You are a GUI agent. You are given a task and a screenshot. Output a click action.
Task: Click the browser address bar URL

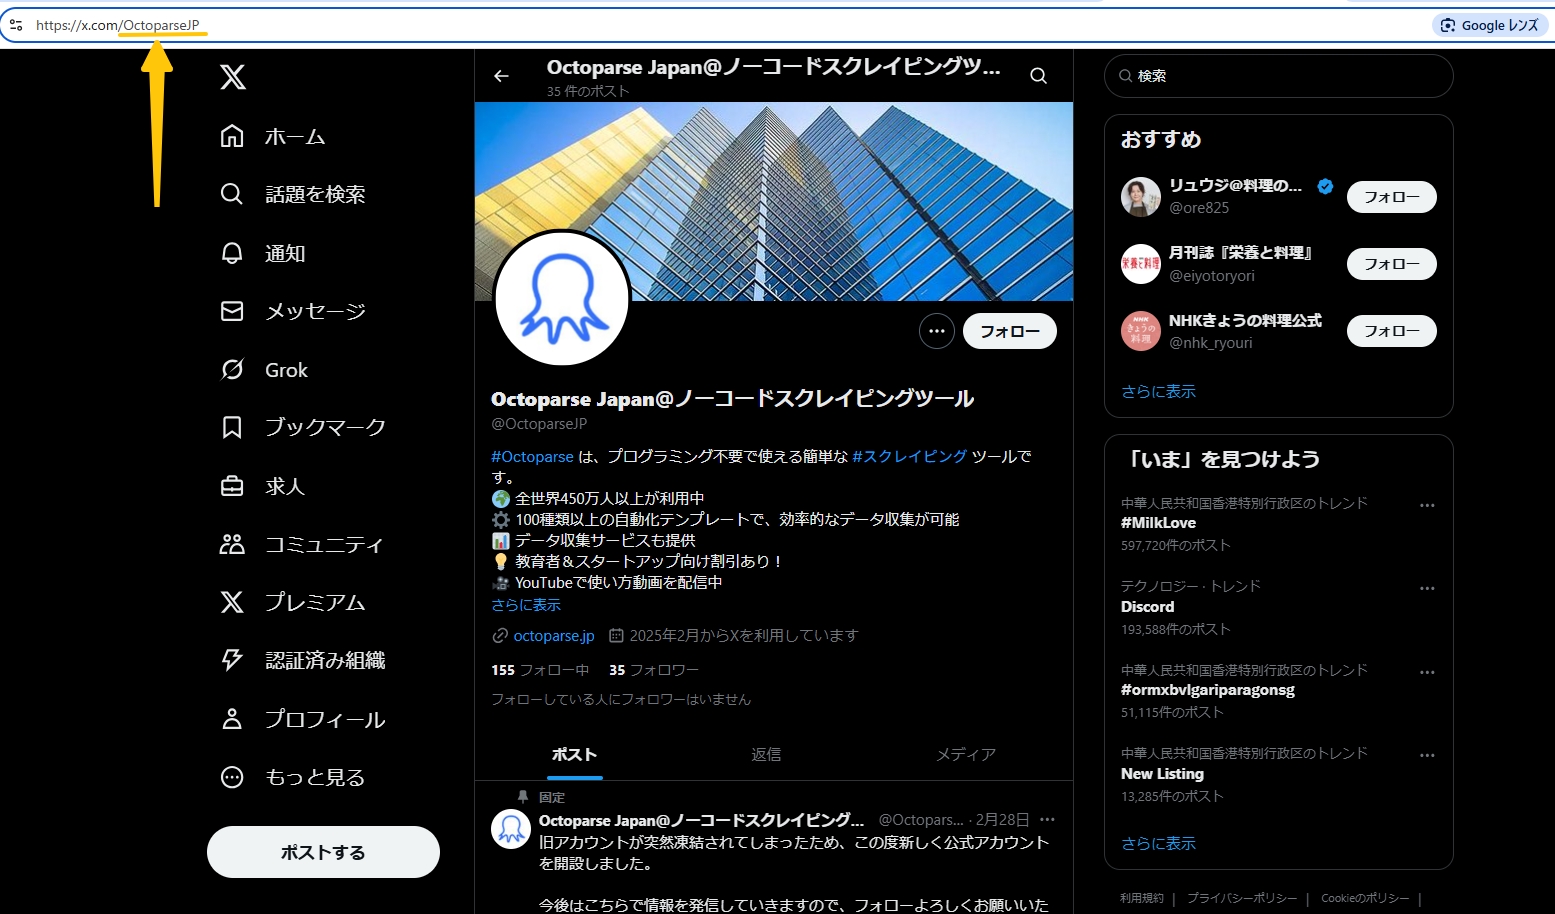pyautogui.click(x=118, y=25)
